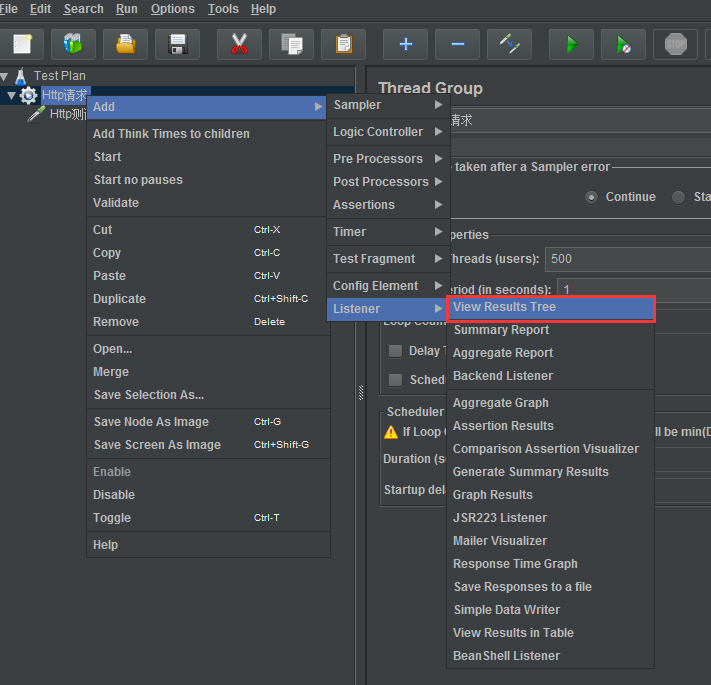This screenshot has height=685, width=711.
Task: Open the Templates icon in toolbar
Action: click(x=73, y=44)
